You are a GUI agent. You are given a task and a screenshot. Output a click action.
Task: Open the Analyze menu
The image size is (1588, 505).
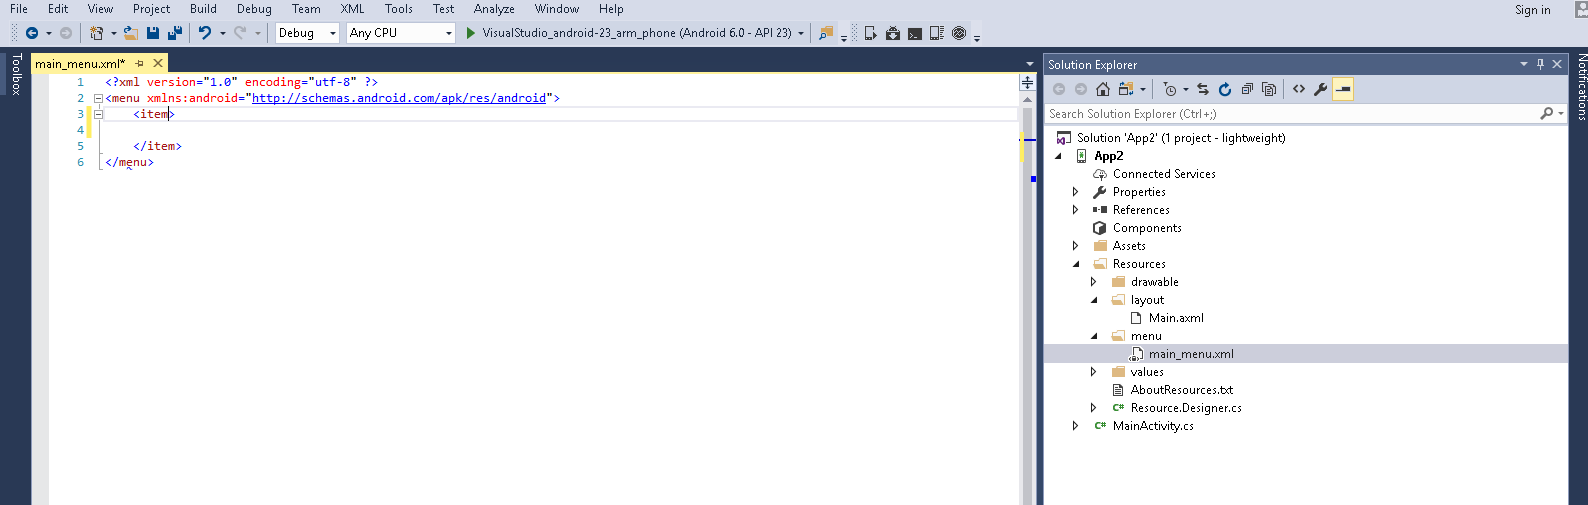pyautogui.click(x=494, y=9)
